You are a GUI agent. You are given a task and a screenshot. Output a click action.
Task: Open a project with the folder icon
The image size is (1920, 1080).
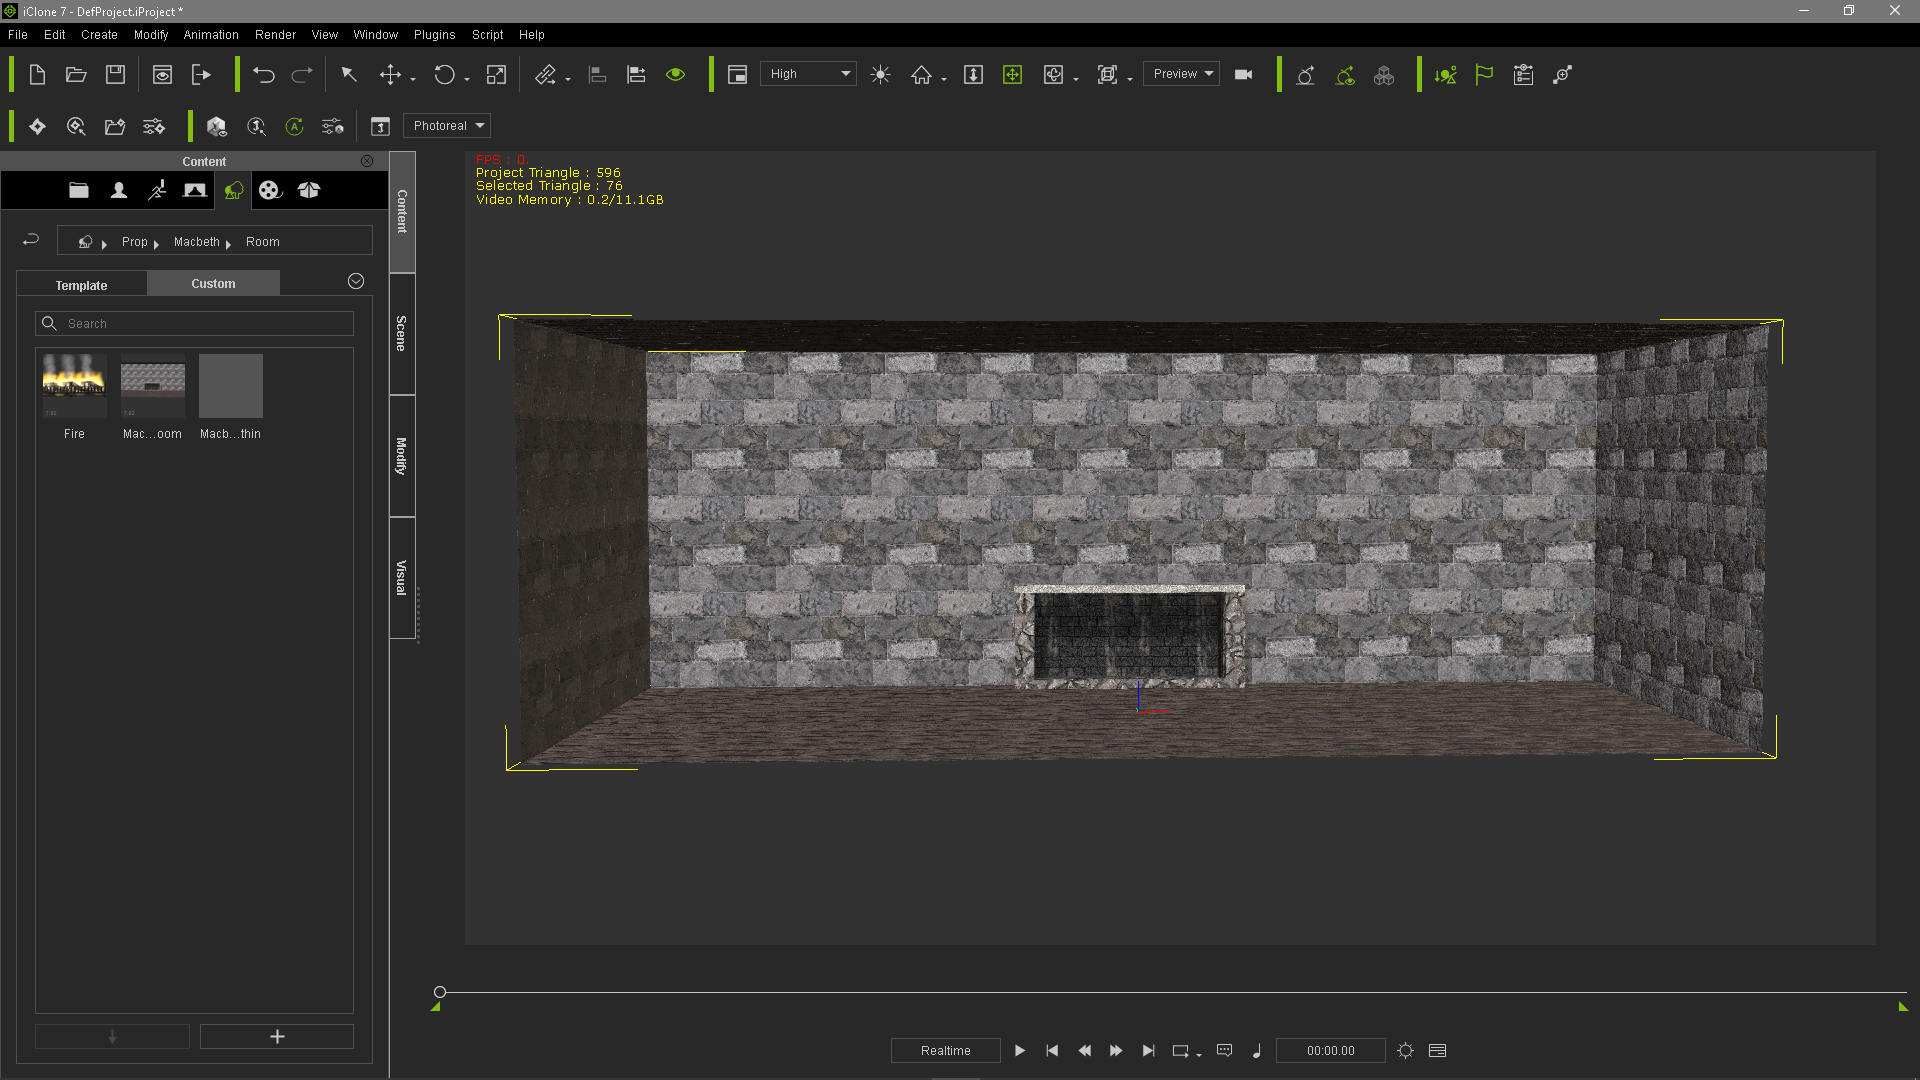coord(76,75)
